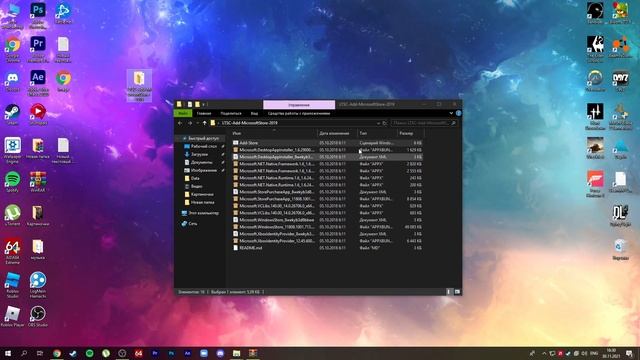This screenshot has width=640, height=360.
Task: Sort files by Type column header
Action: click(x=377, y=133)
